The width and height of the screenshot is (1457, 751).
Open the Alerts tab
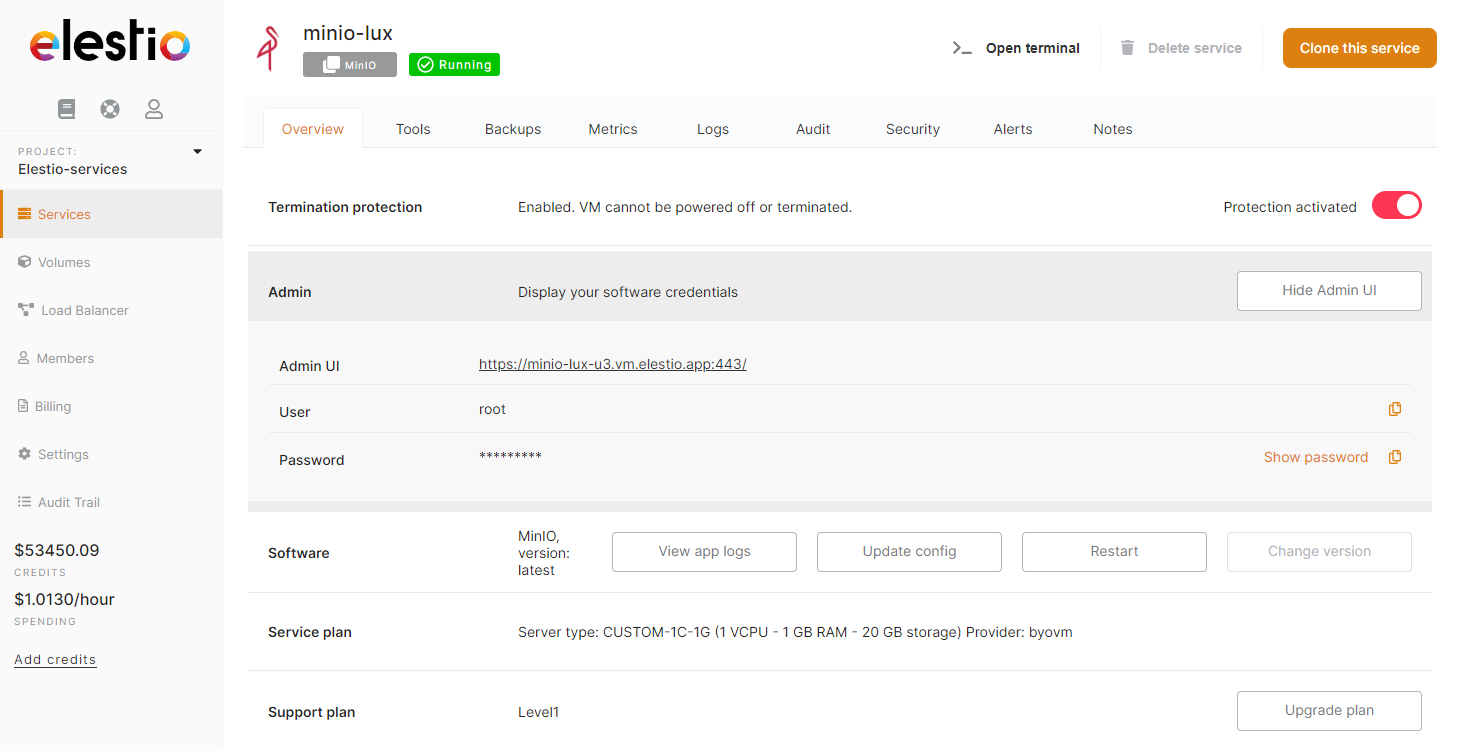tap(1013, 129)
